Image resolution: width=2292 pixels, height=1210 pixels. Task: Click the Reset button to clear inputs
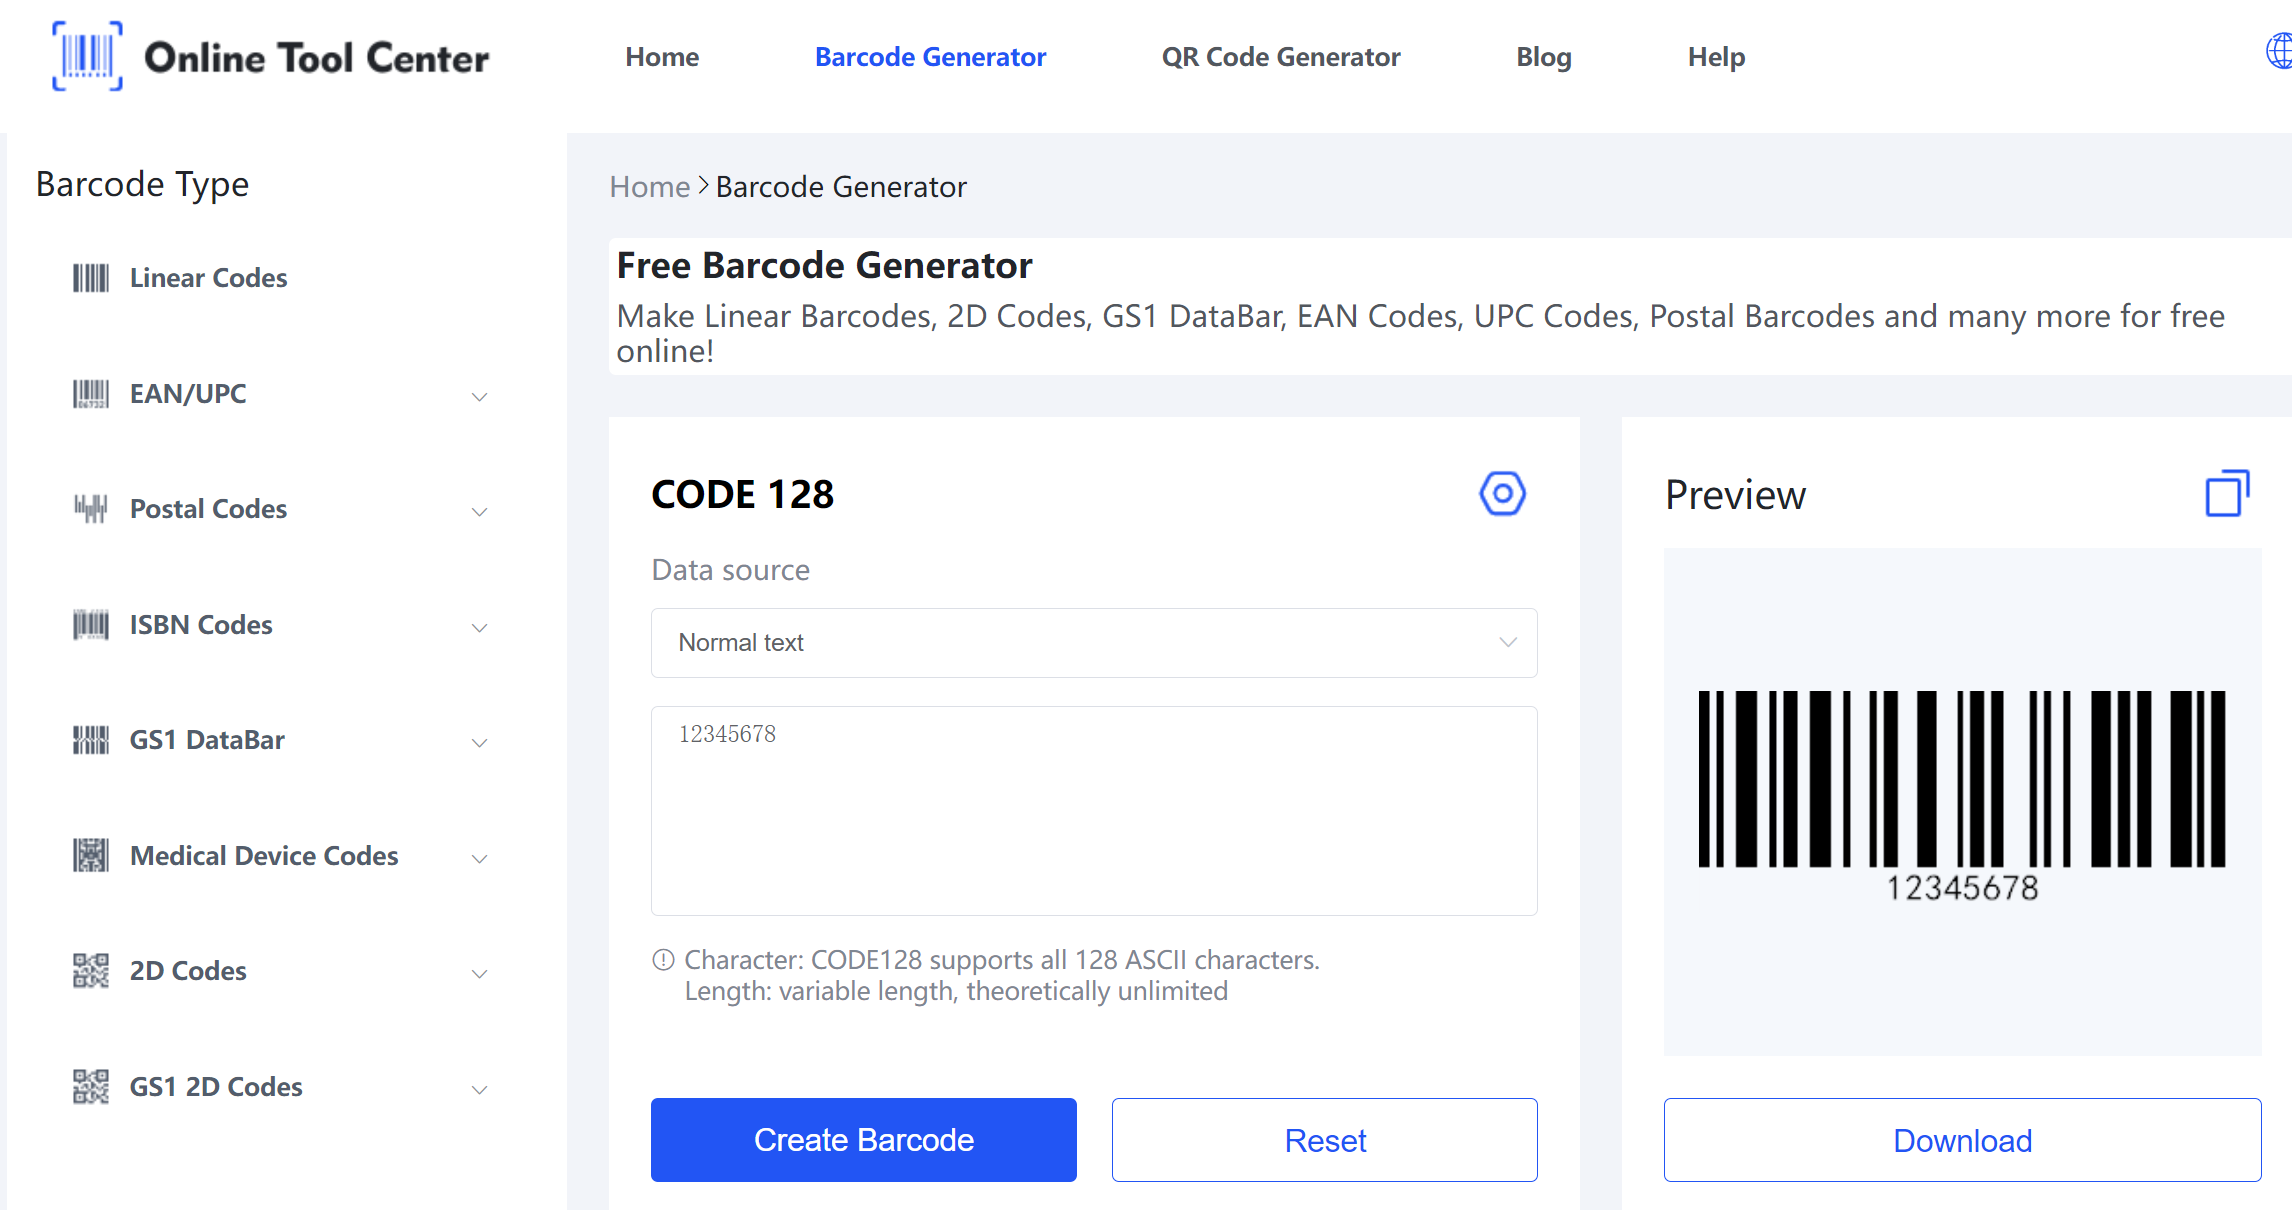[1326, 1139]
